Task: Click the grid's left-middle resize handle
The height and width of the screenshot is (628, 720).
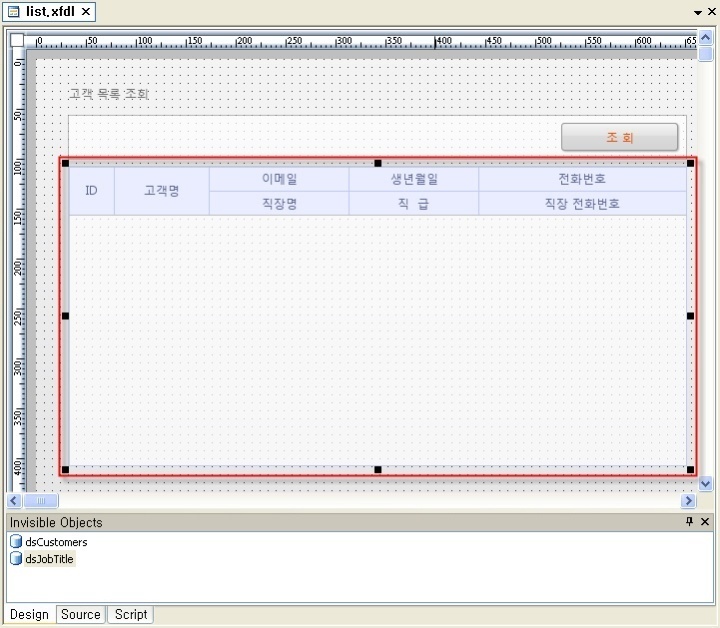Action: tap(65, 316)
